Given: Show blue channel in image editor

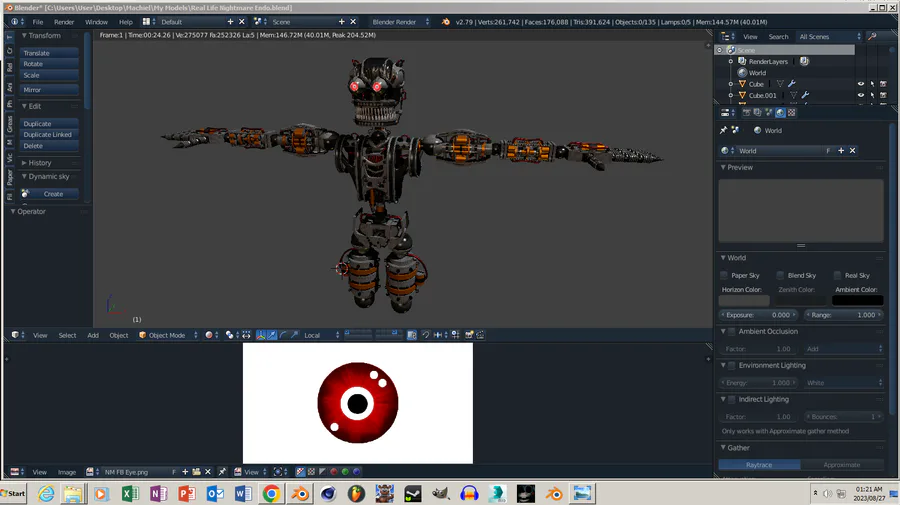Looking at the screenshot, I should tap(356, 472).
